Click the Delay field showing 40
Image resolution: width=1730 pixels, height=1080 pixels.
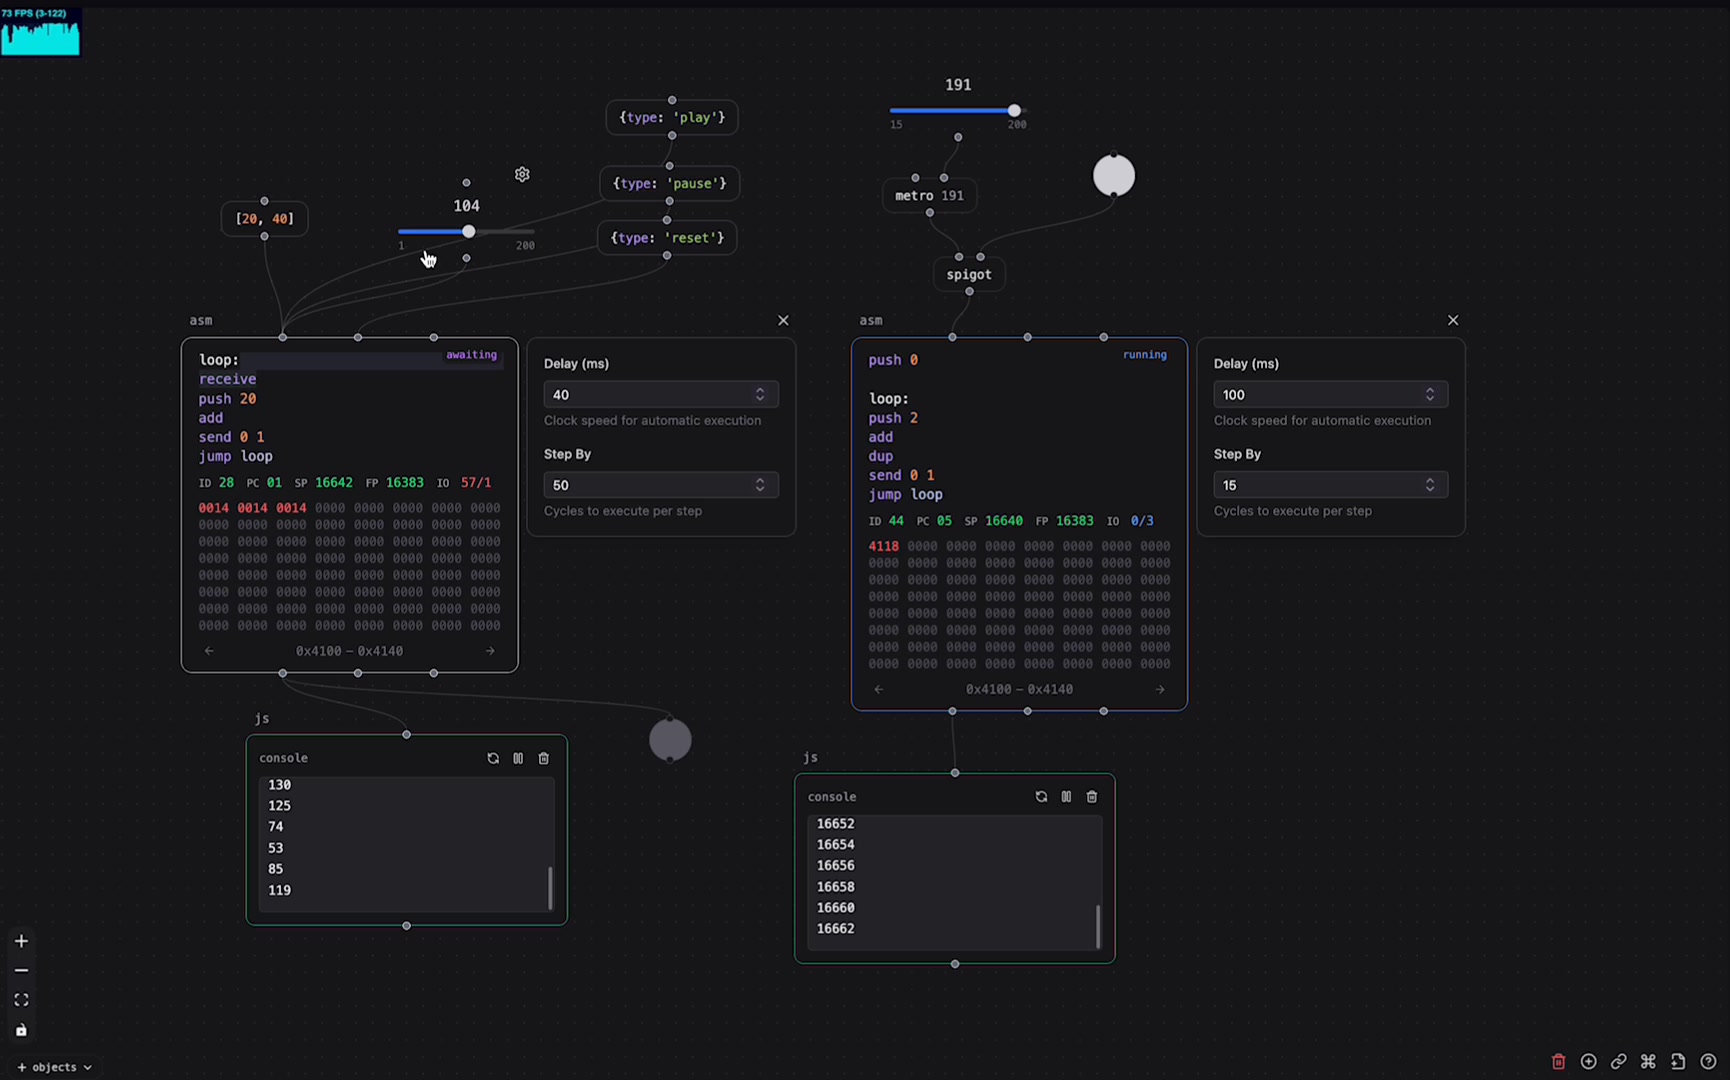661,395
